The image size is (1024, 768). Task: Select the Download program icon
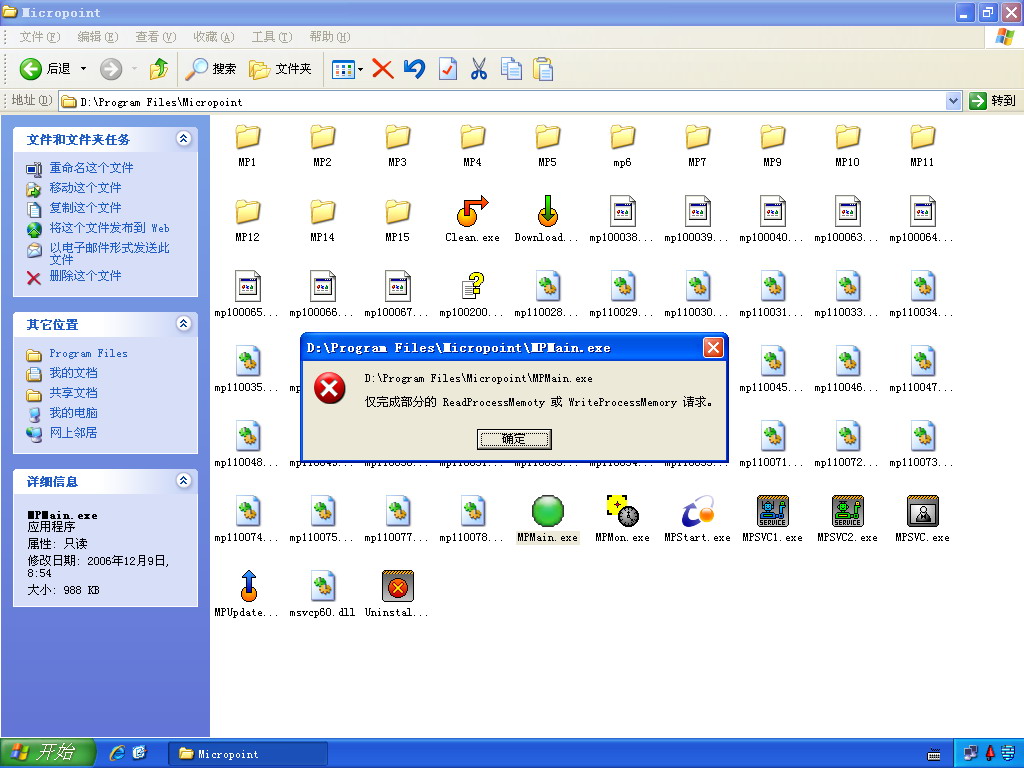click(x=547, y=210)
